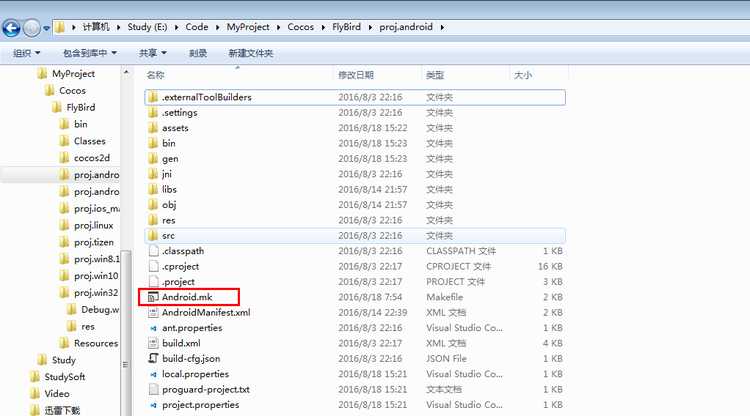Select Resources folder in navigation tree
Image resolution: width=750 pixels, height=416 pixels.
tap(96, 343)
